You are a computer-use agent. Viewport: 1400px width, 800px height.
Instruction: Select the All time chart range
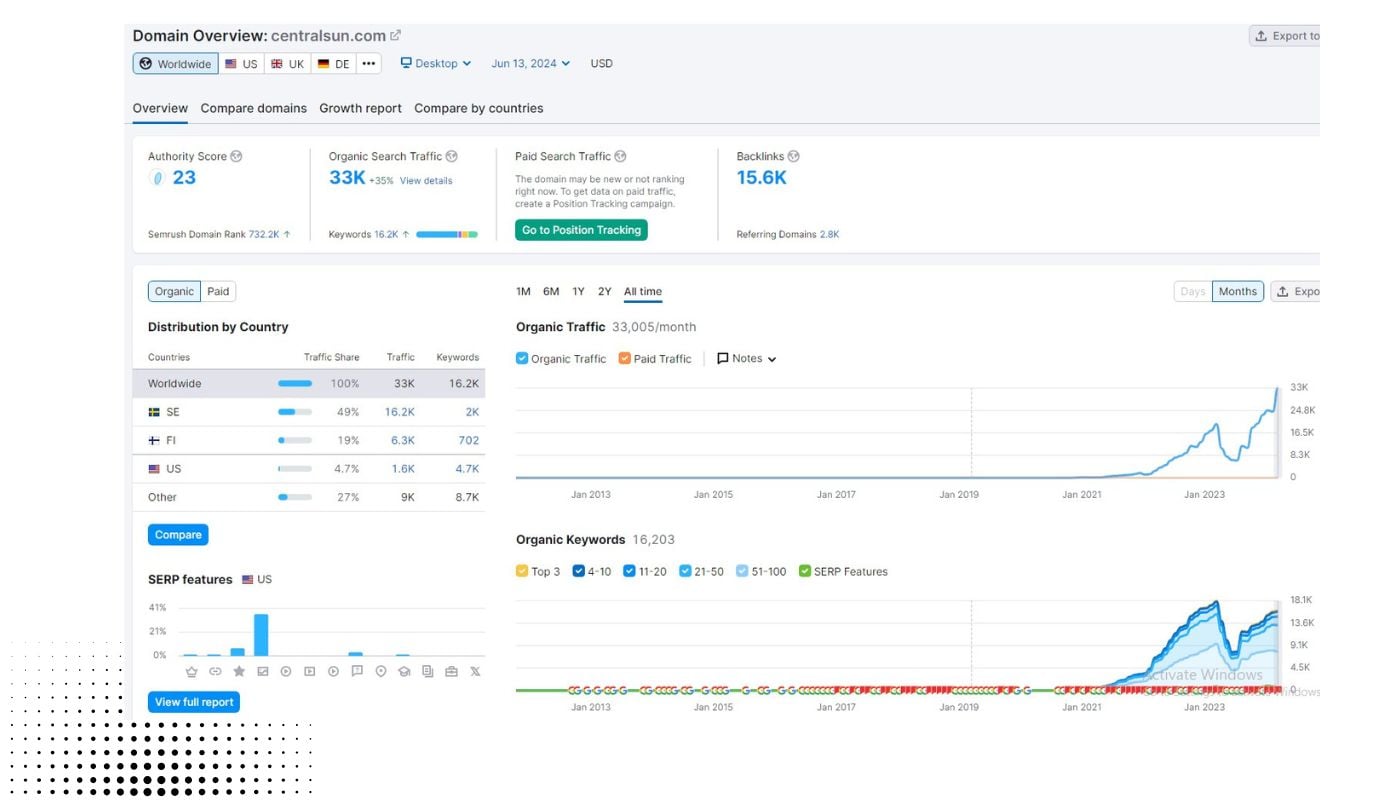tap(642, 291)
